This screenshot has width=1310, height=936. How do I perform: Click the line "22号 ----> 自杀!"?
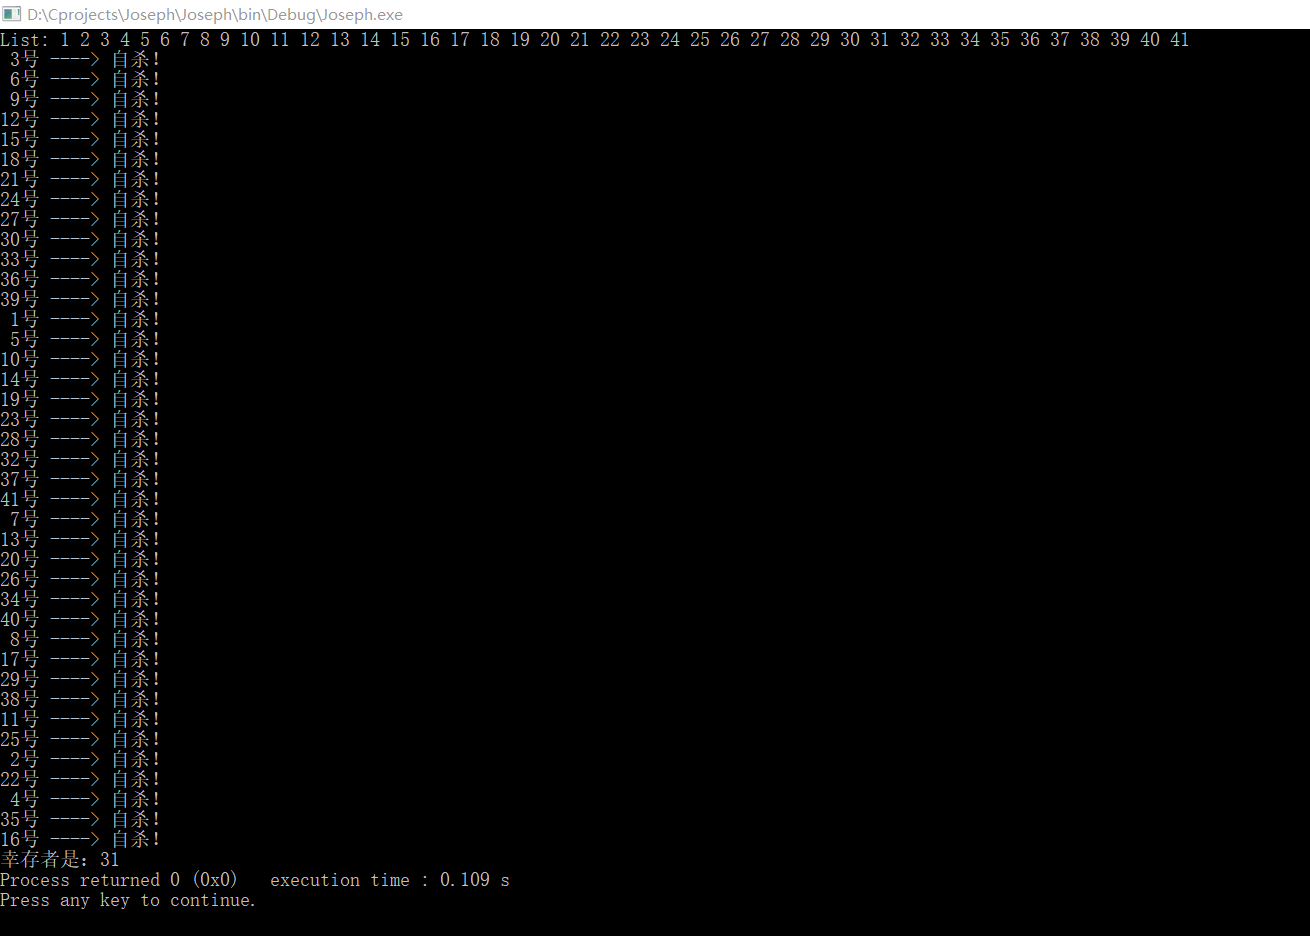[80, 779]
